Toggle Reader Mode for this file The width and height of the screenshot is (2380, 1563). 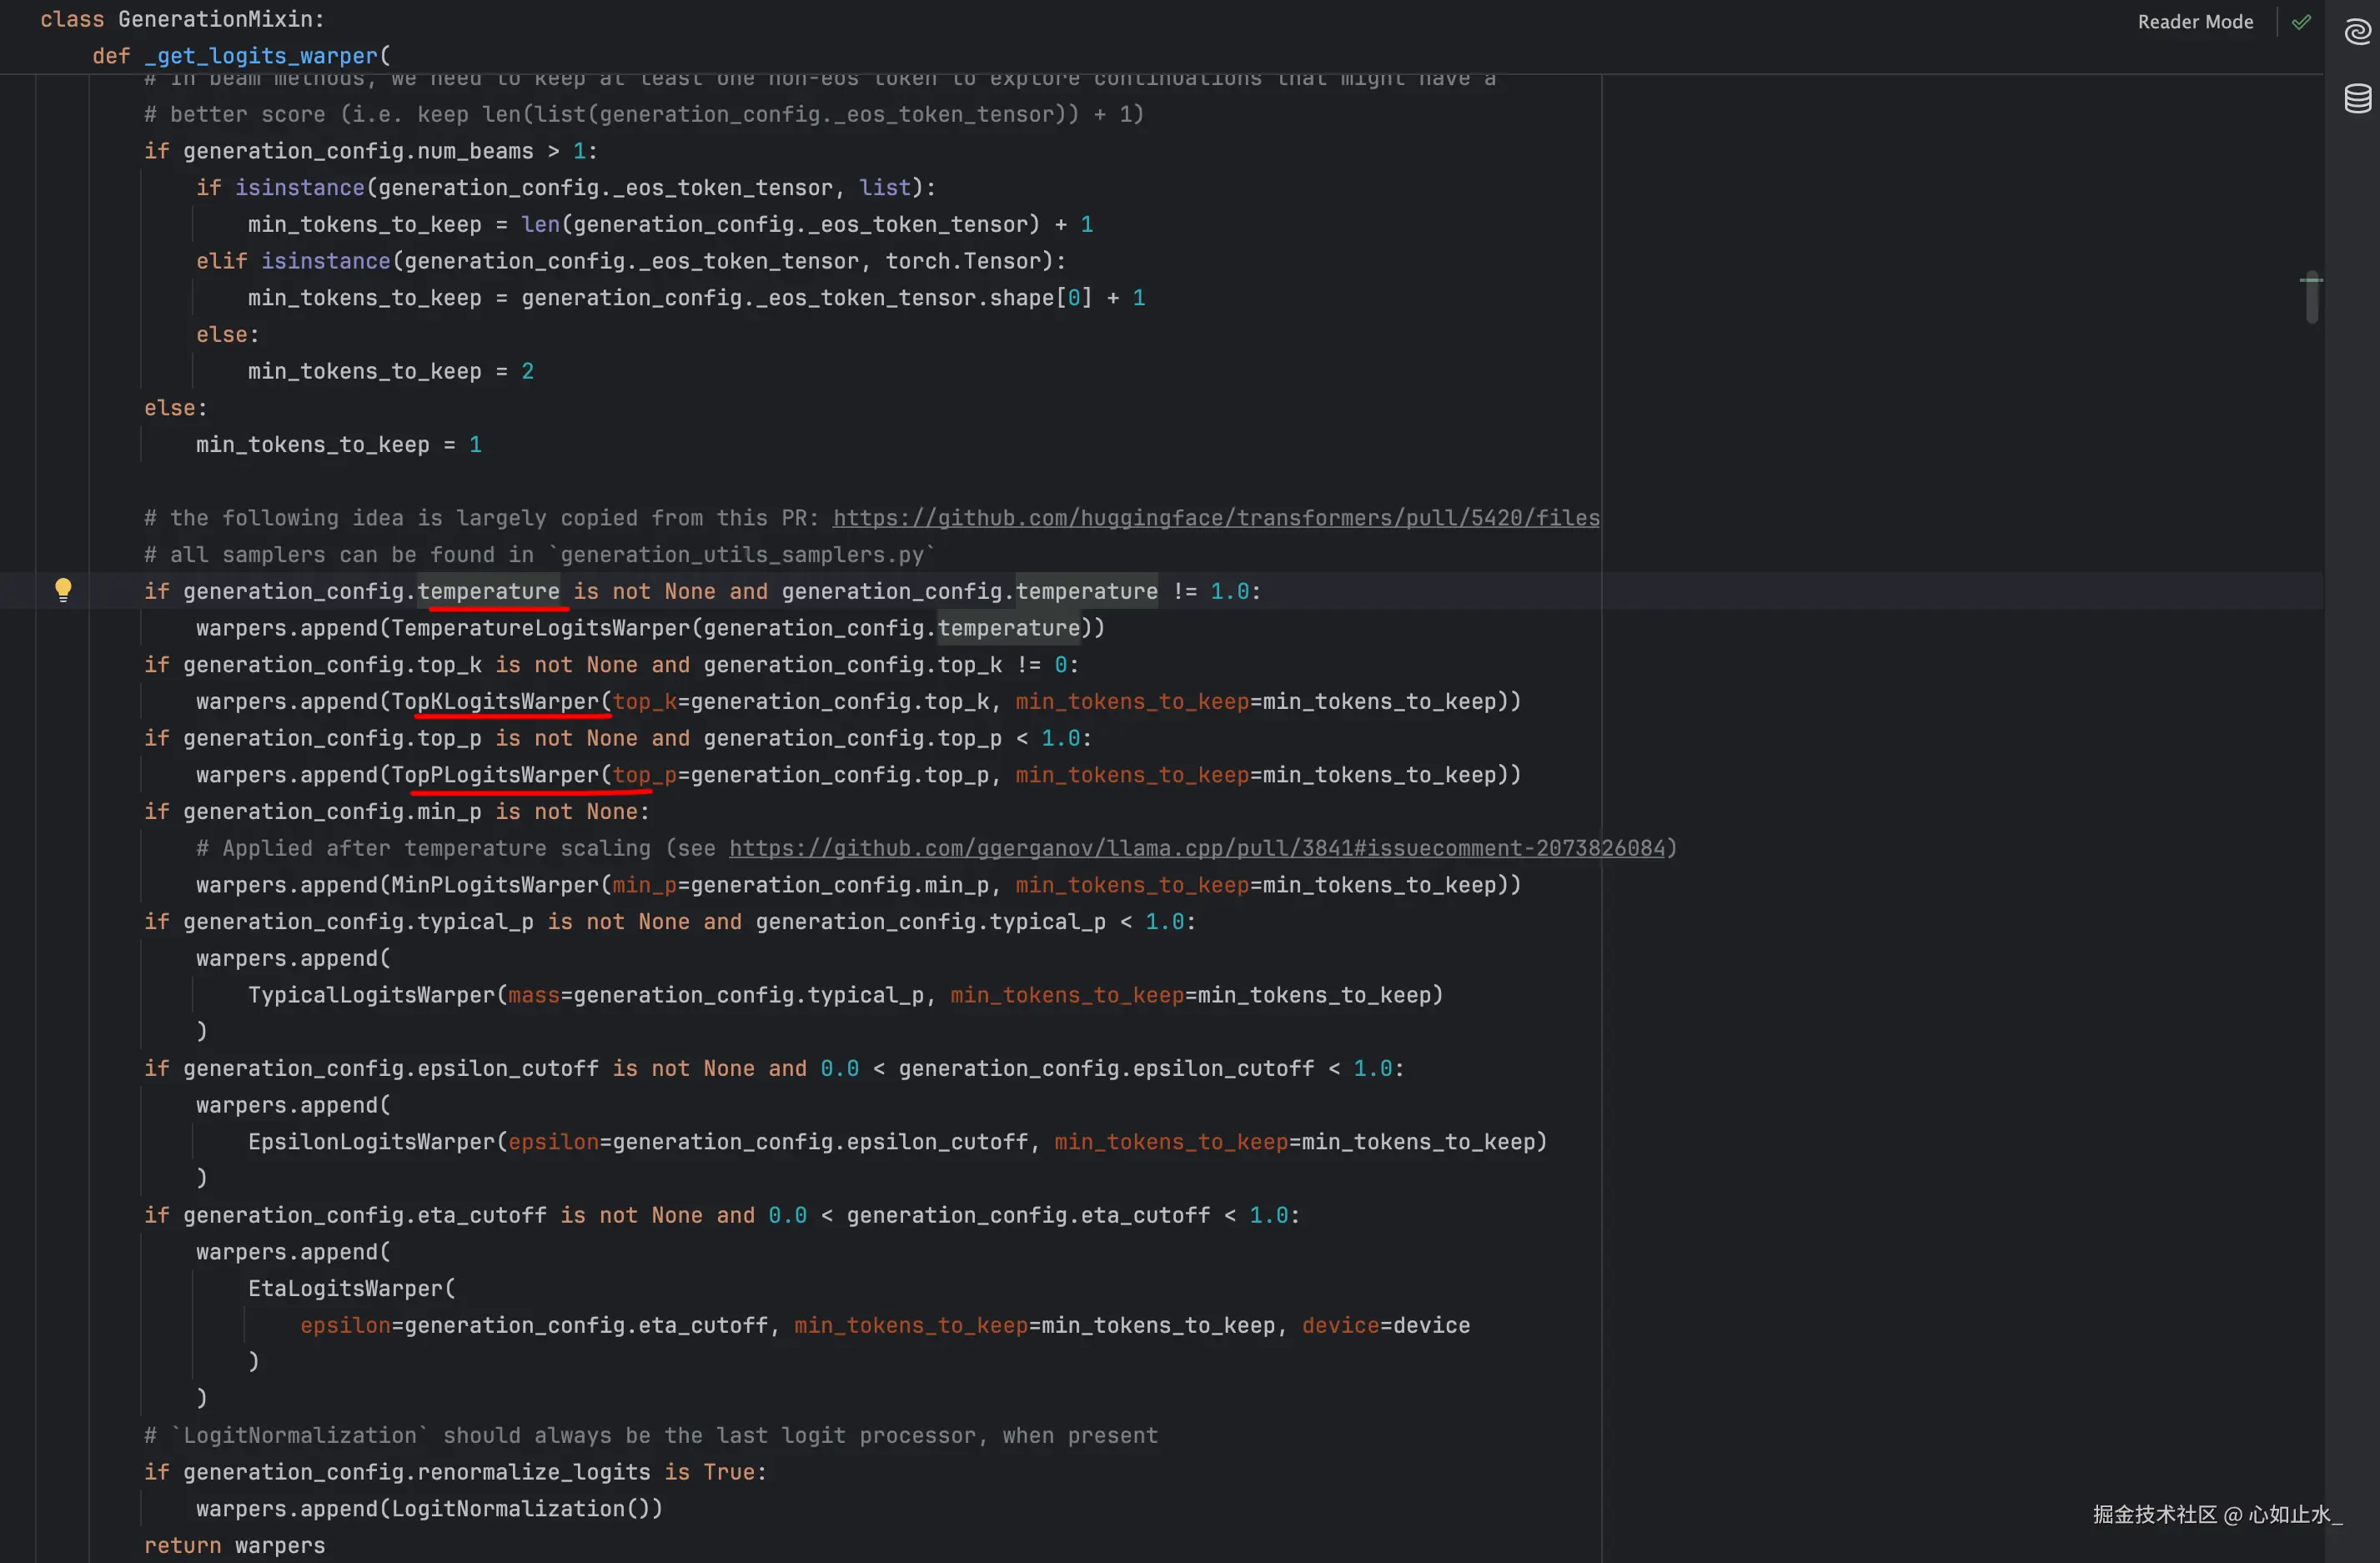coord(2195,22)
